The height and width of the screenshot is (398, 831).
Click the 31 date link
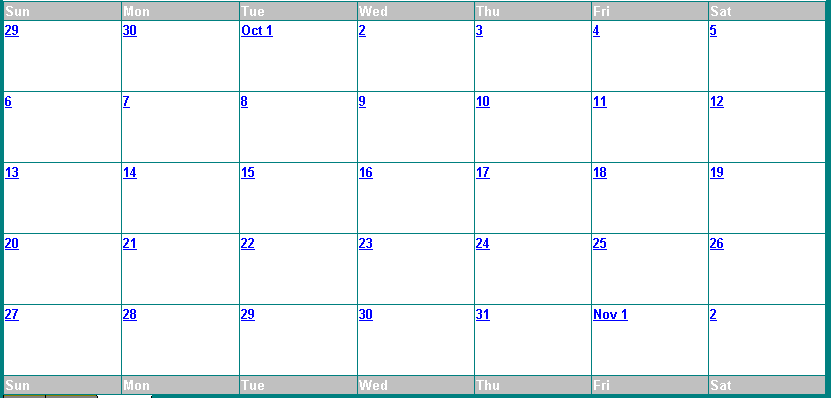click(482, 315)
